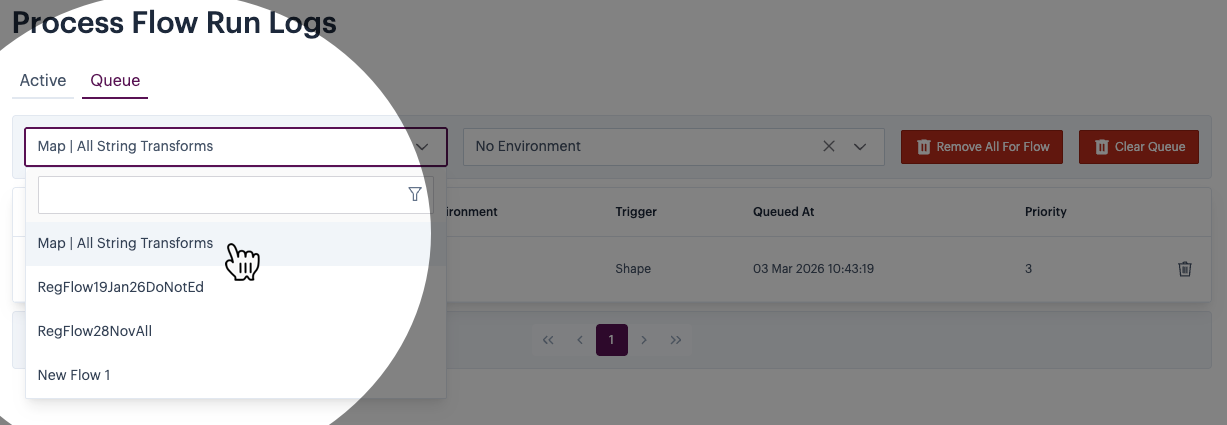1227x425 pixels.
Task: Click the filter funnel icon in dropdown search
Action: [415, 194]
